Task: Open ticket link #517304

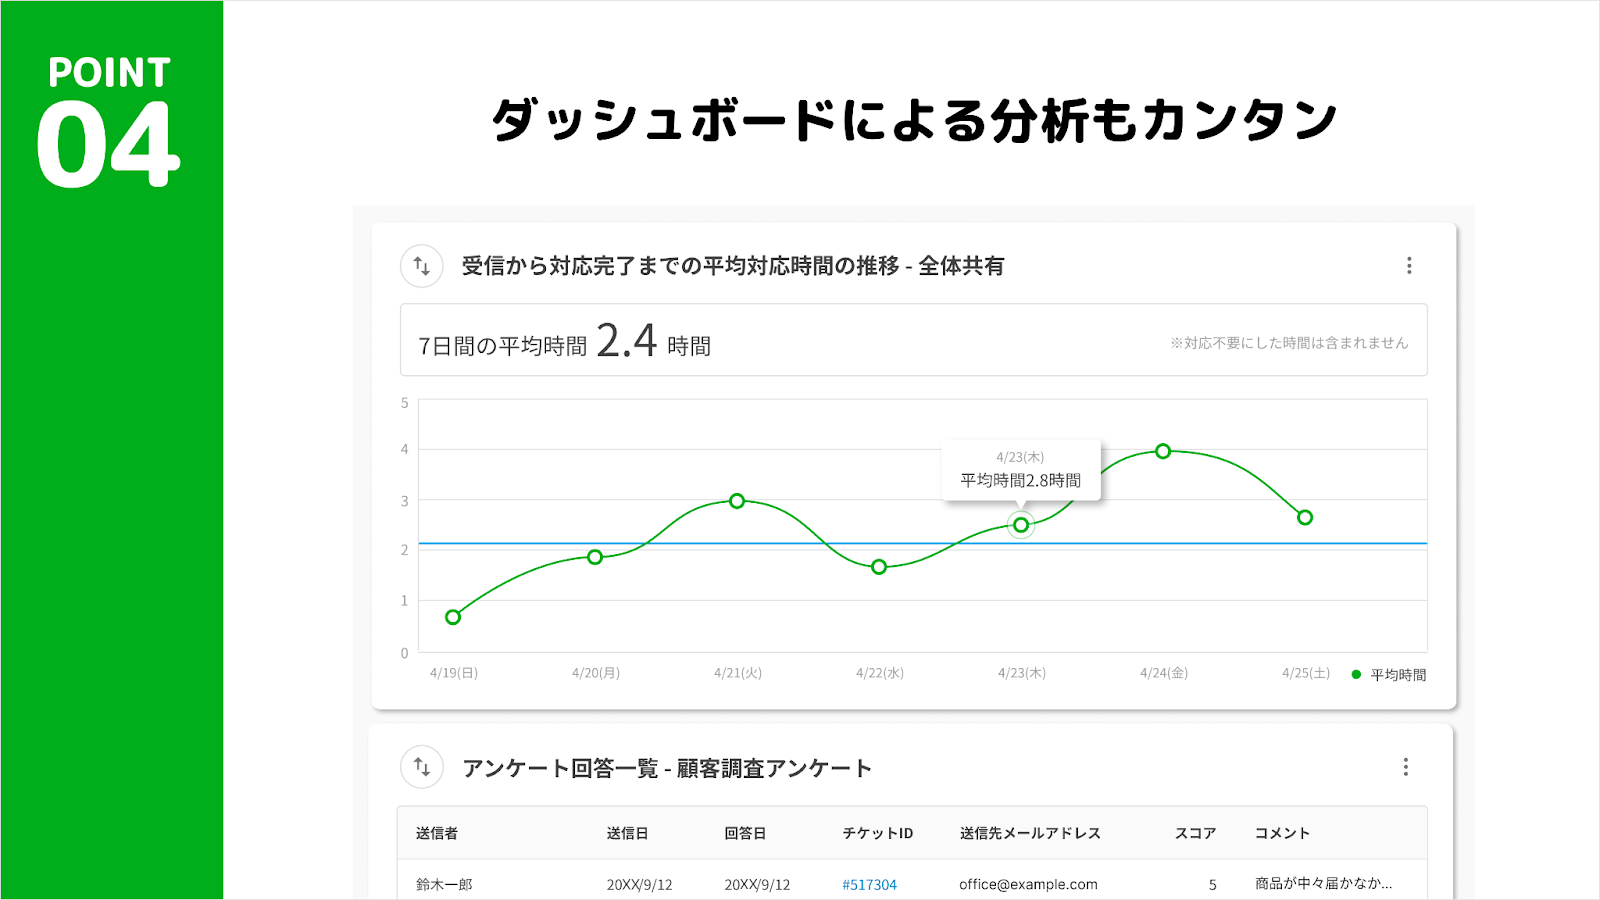Action: pos(869,885)
